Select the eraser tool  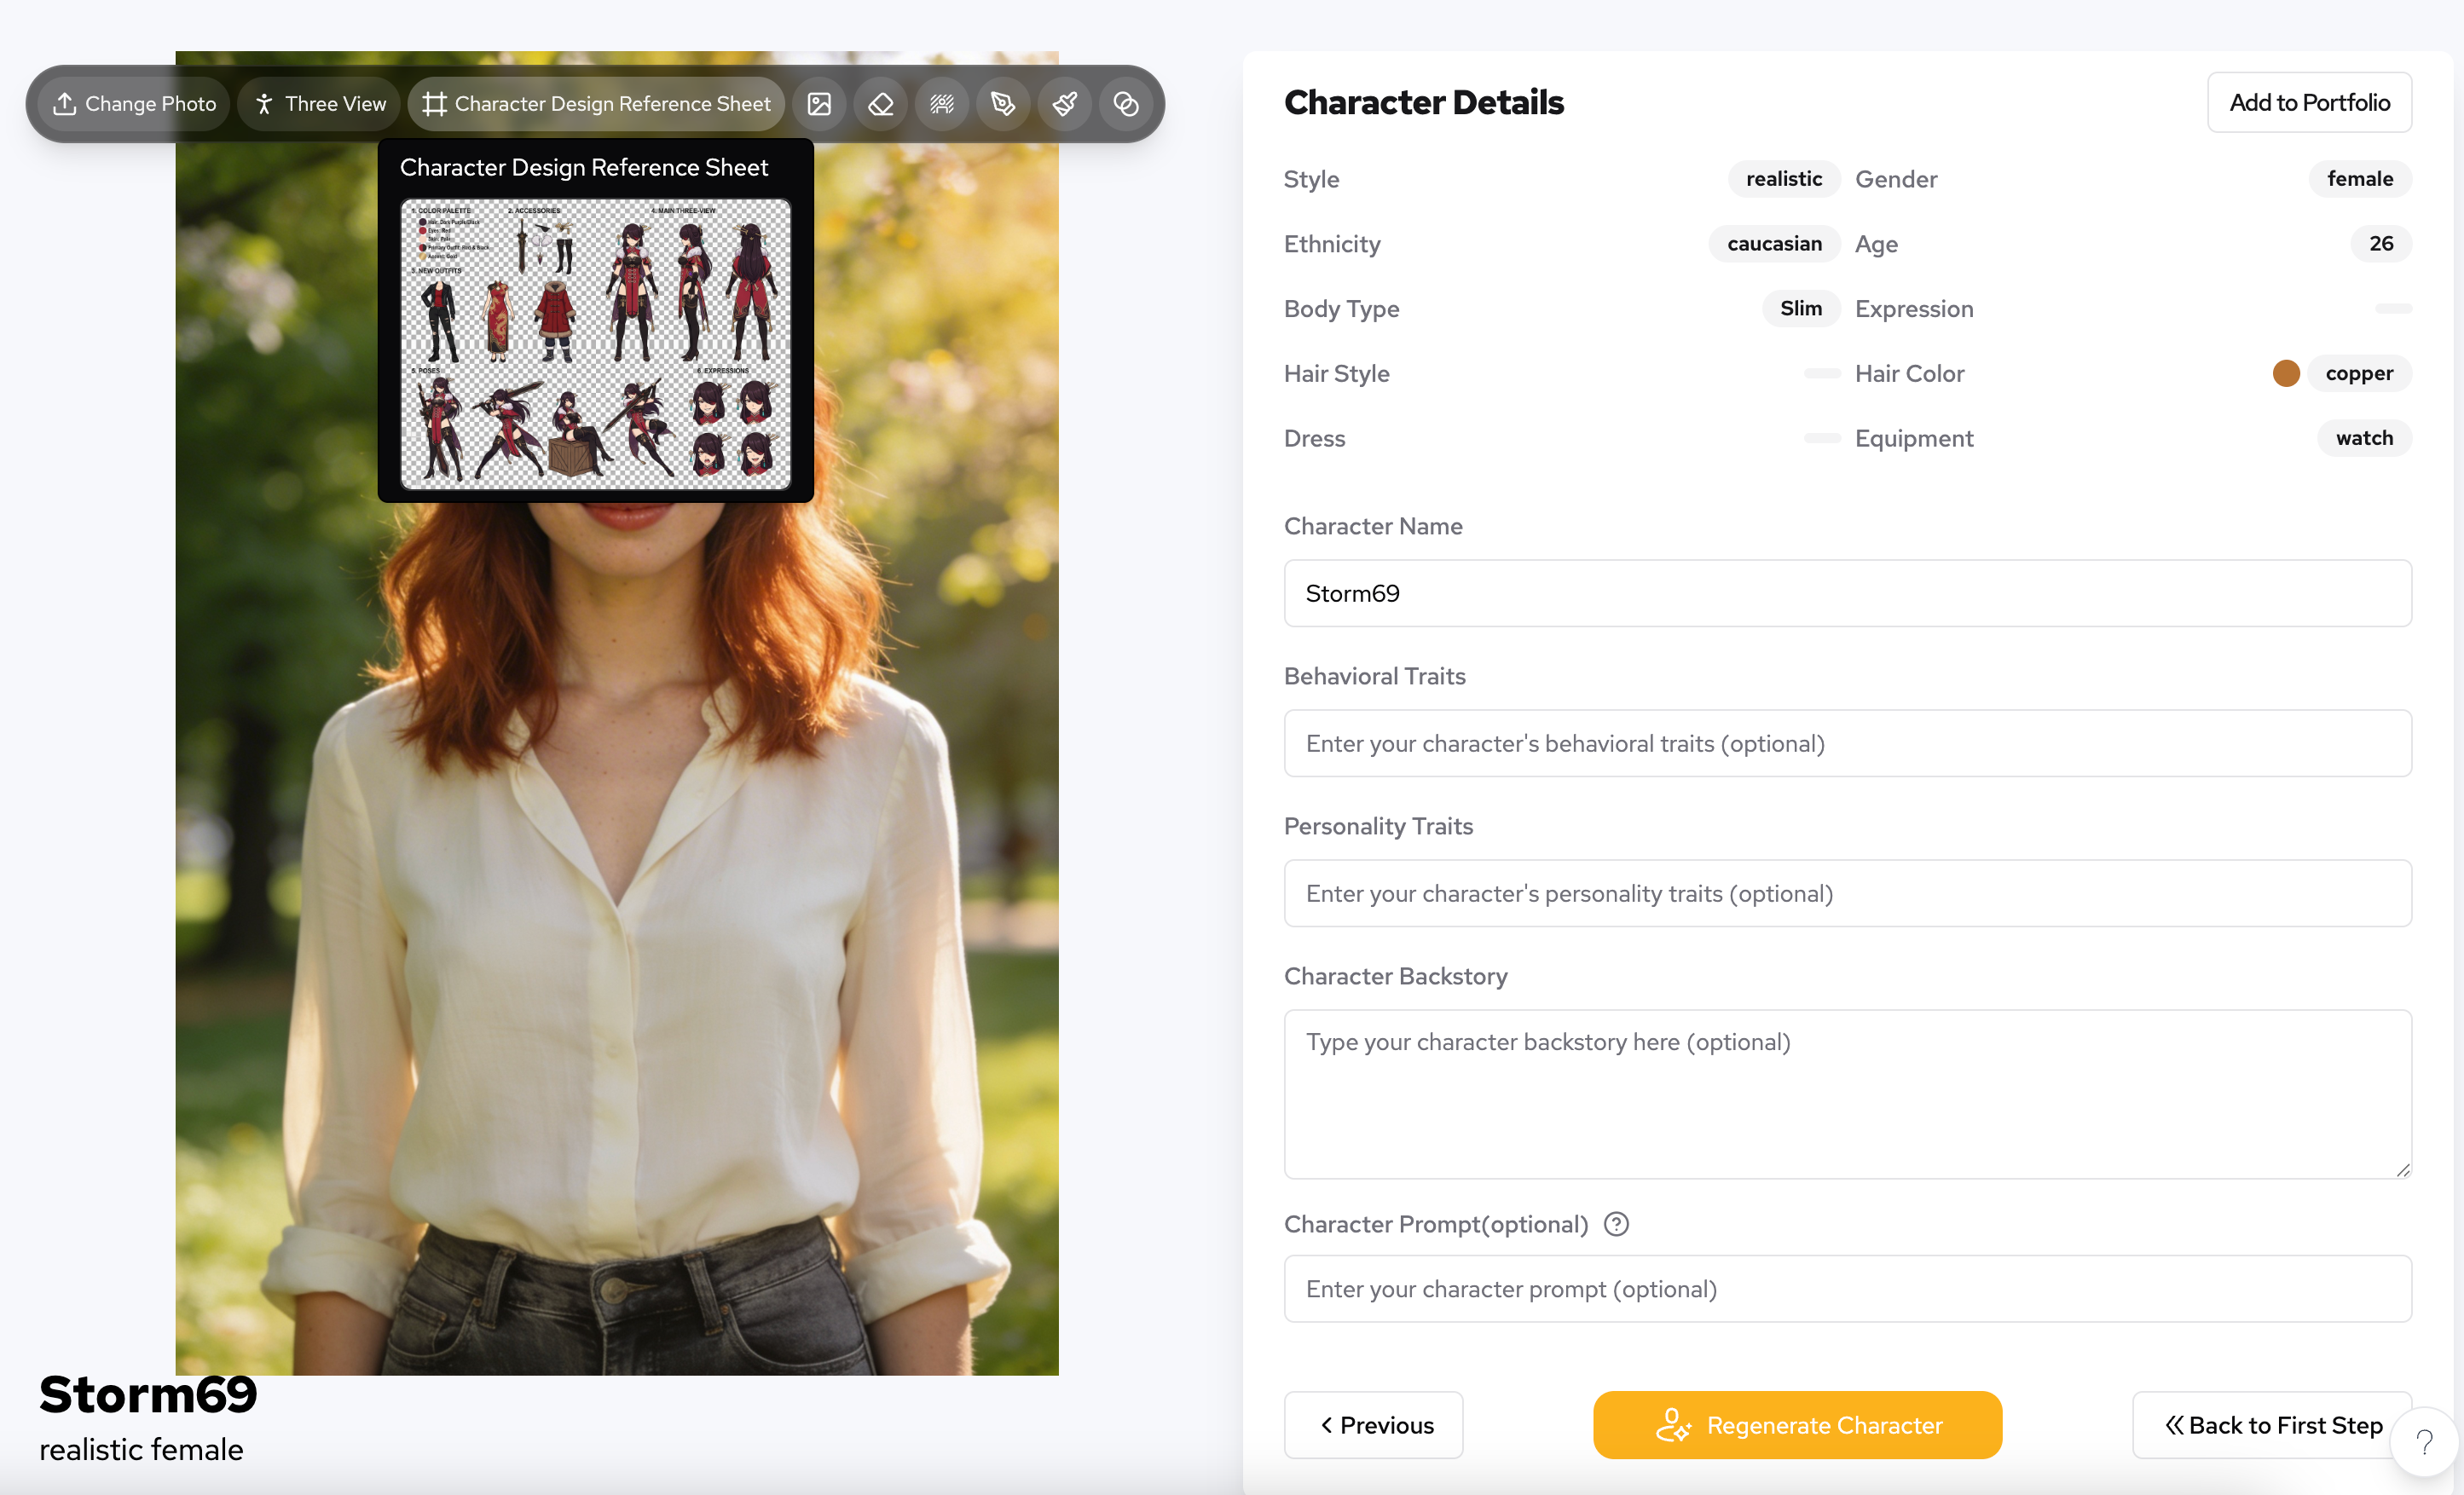[881, 103]
